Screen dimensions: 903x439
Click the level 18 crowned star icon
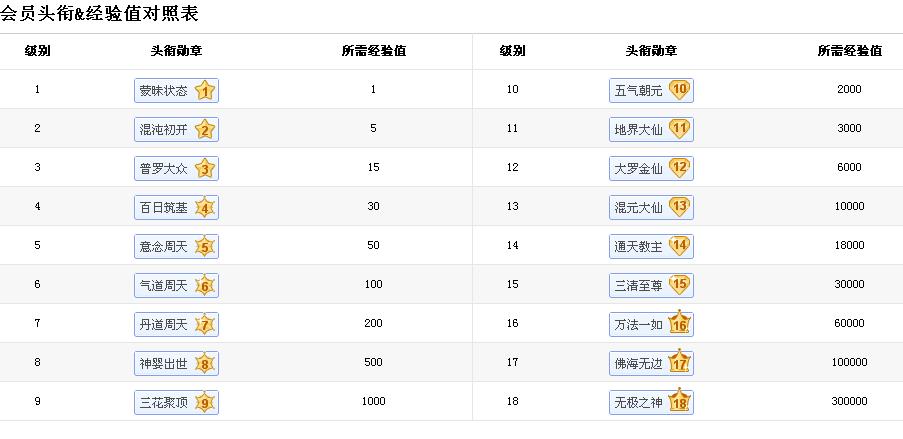[x=680, y=401]
